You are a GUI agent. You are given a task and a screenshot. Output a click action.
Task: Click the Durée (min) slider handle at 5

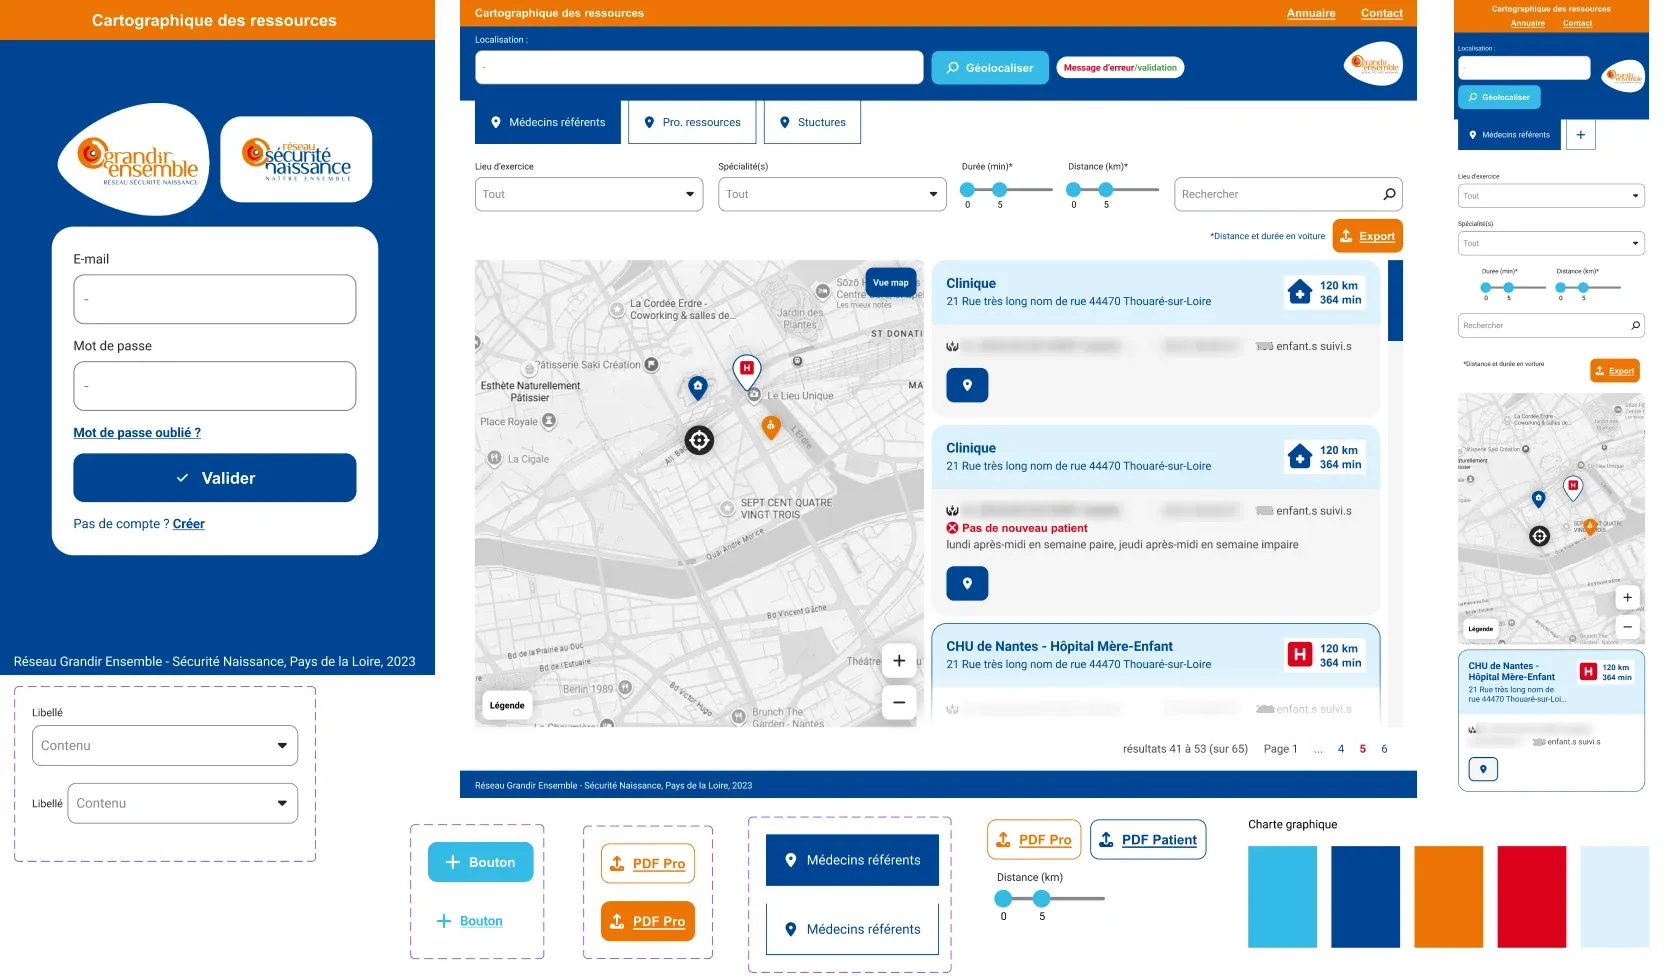click(x=998, y=189)
